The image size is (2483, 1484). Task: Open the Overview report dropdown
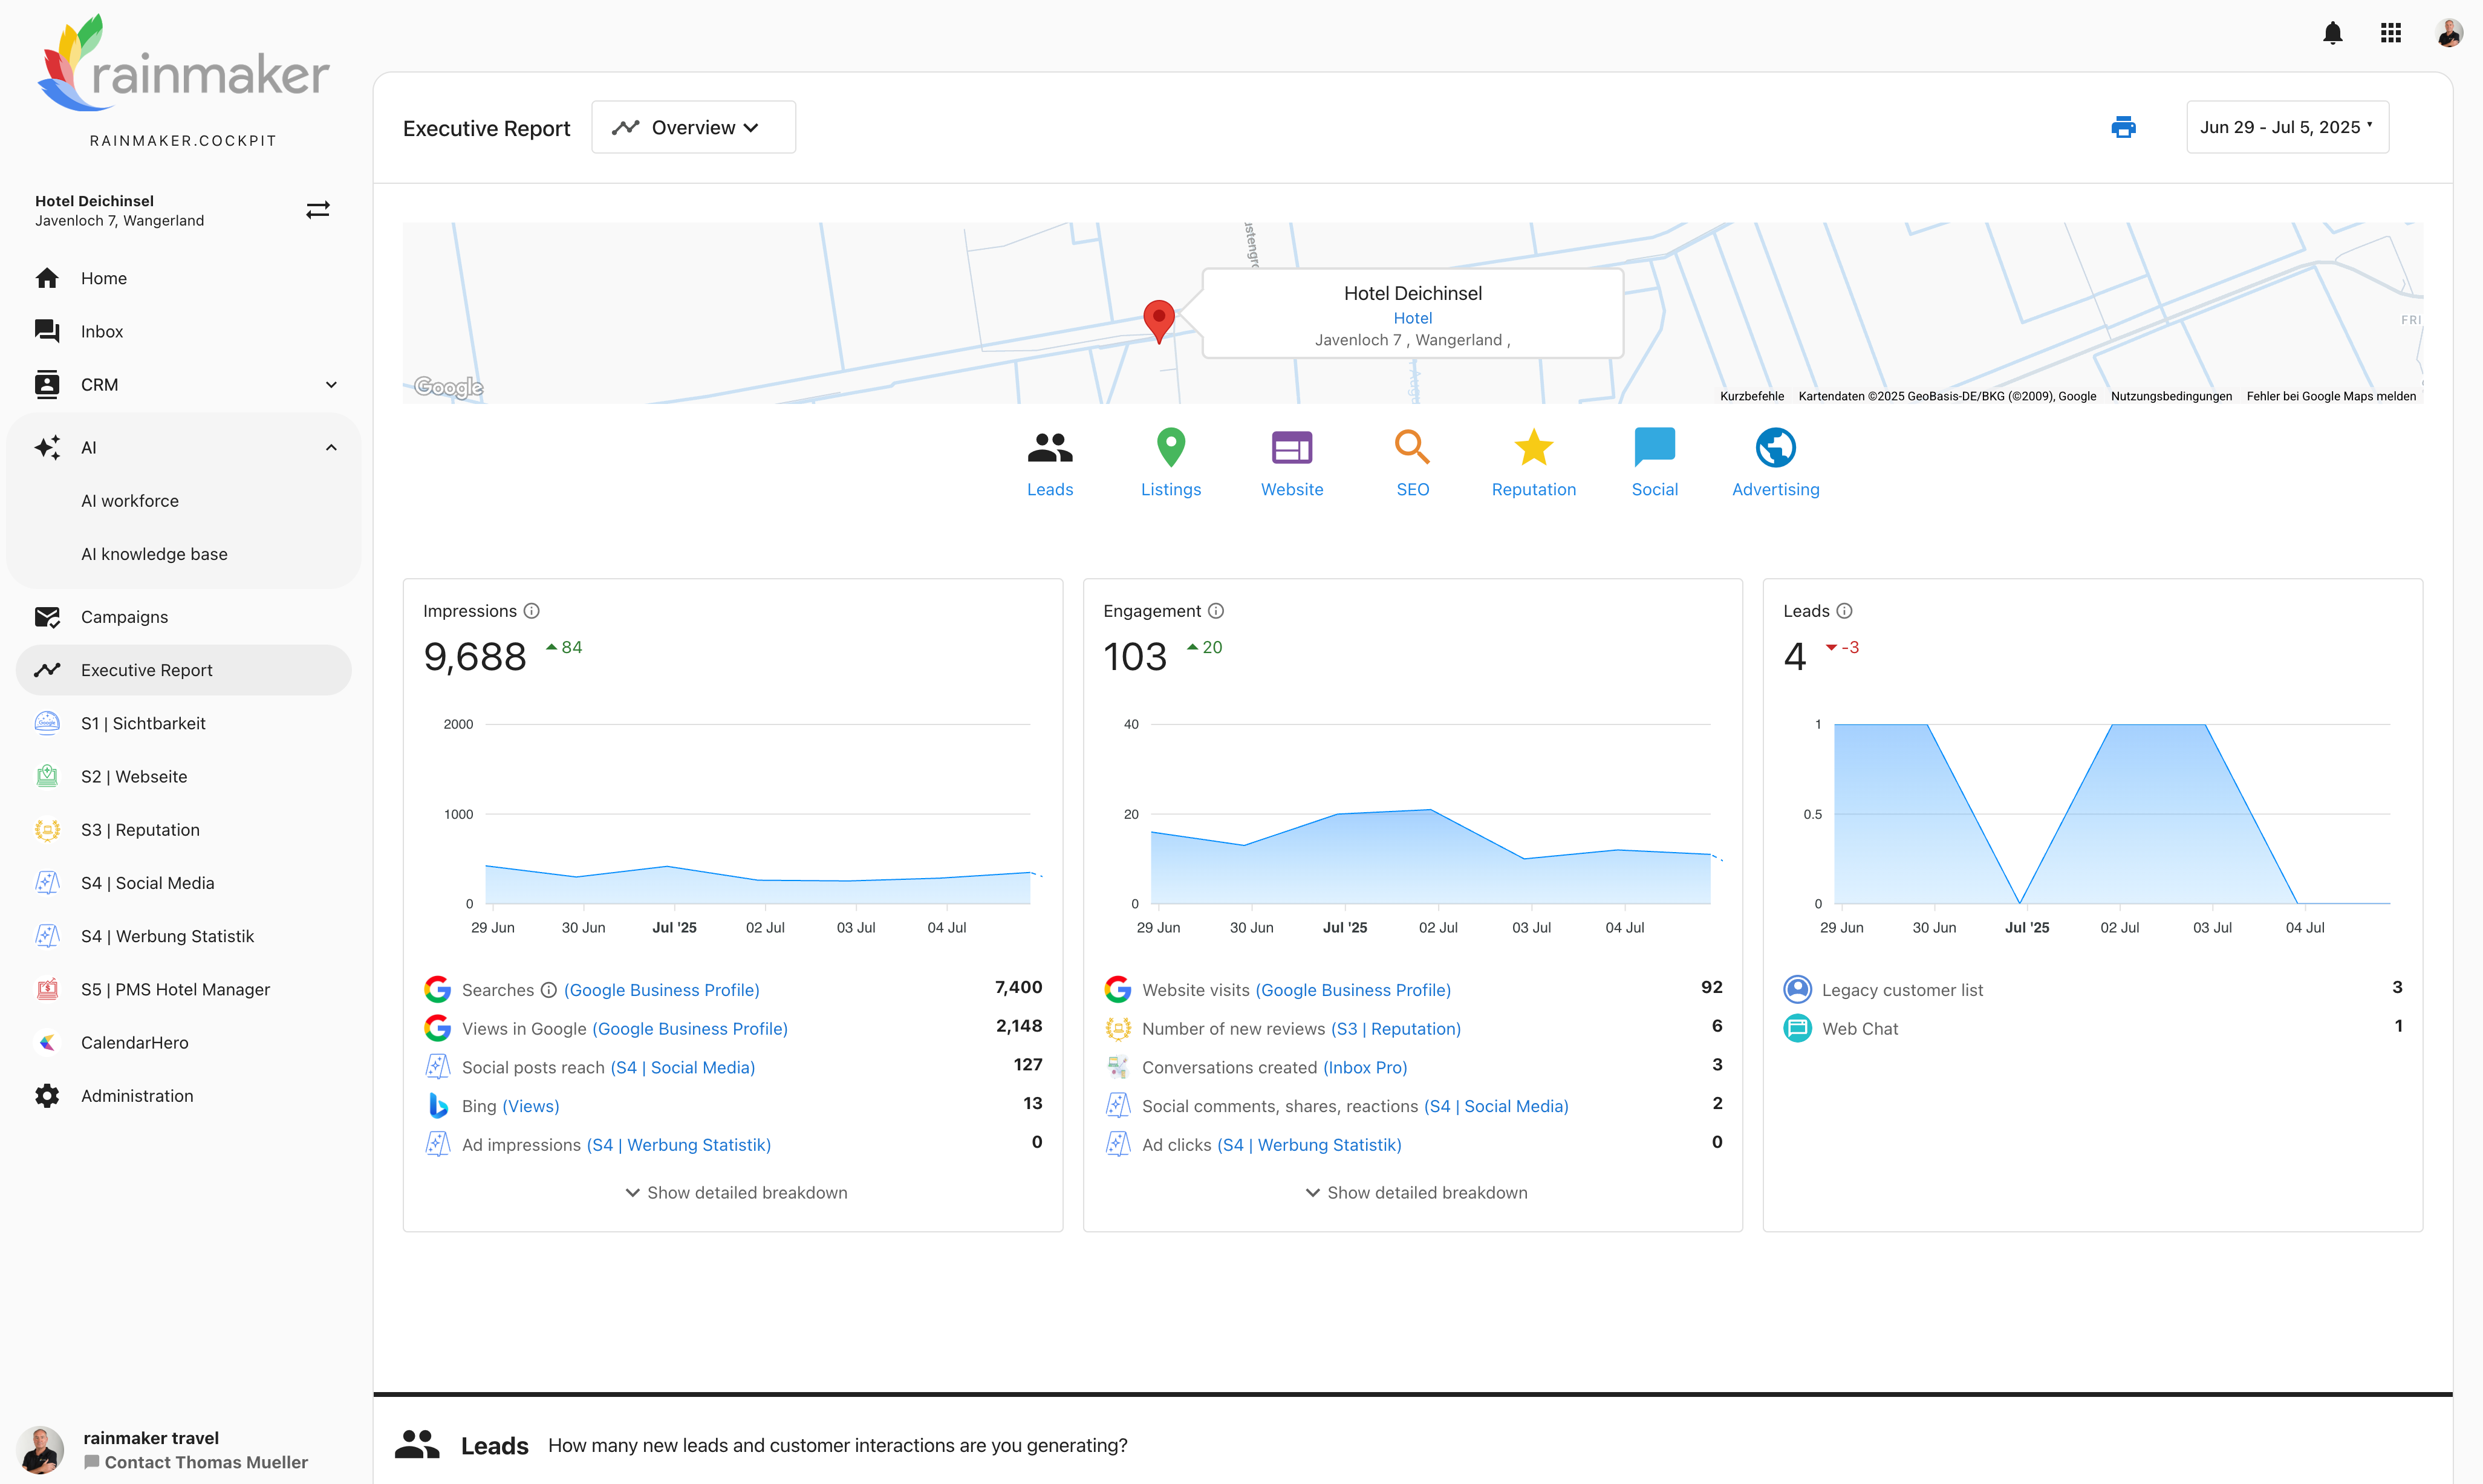coord(693,128)
